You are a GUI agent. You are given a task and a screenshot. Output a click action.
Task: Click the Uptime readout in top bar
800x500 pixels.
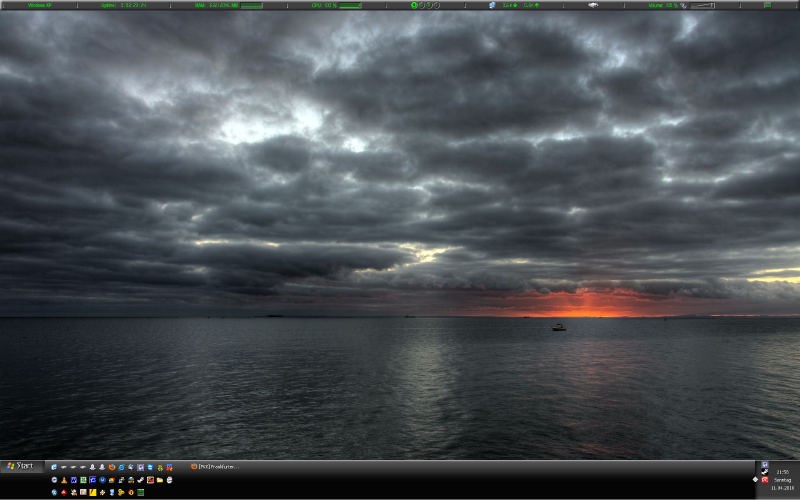123,5
